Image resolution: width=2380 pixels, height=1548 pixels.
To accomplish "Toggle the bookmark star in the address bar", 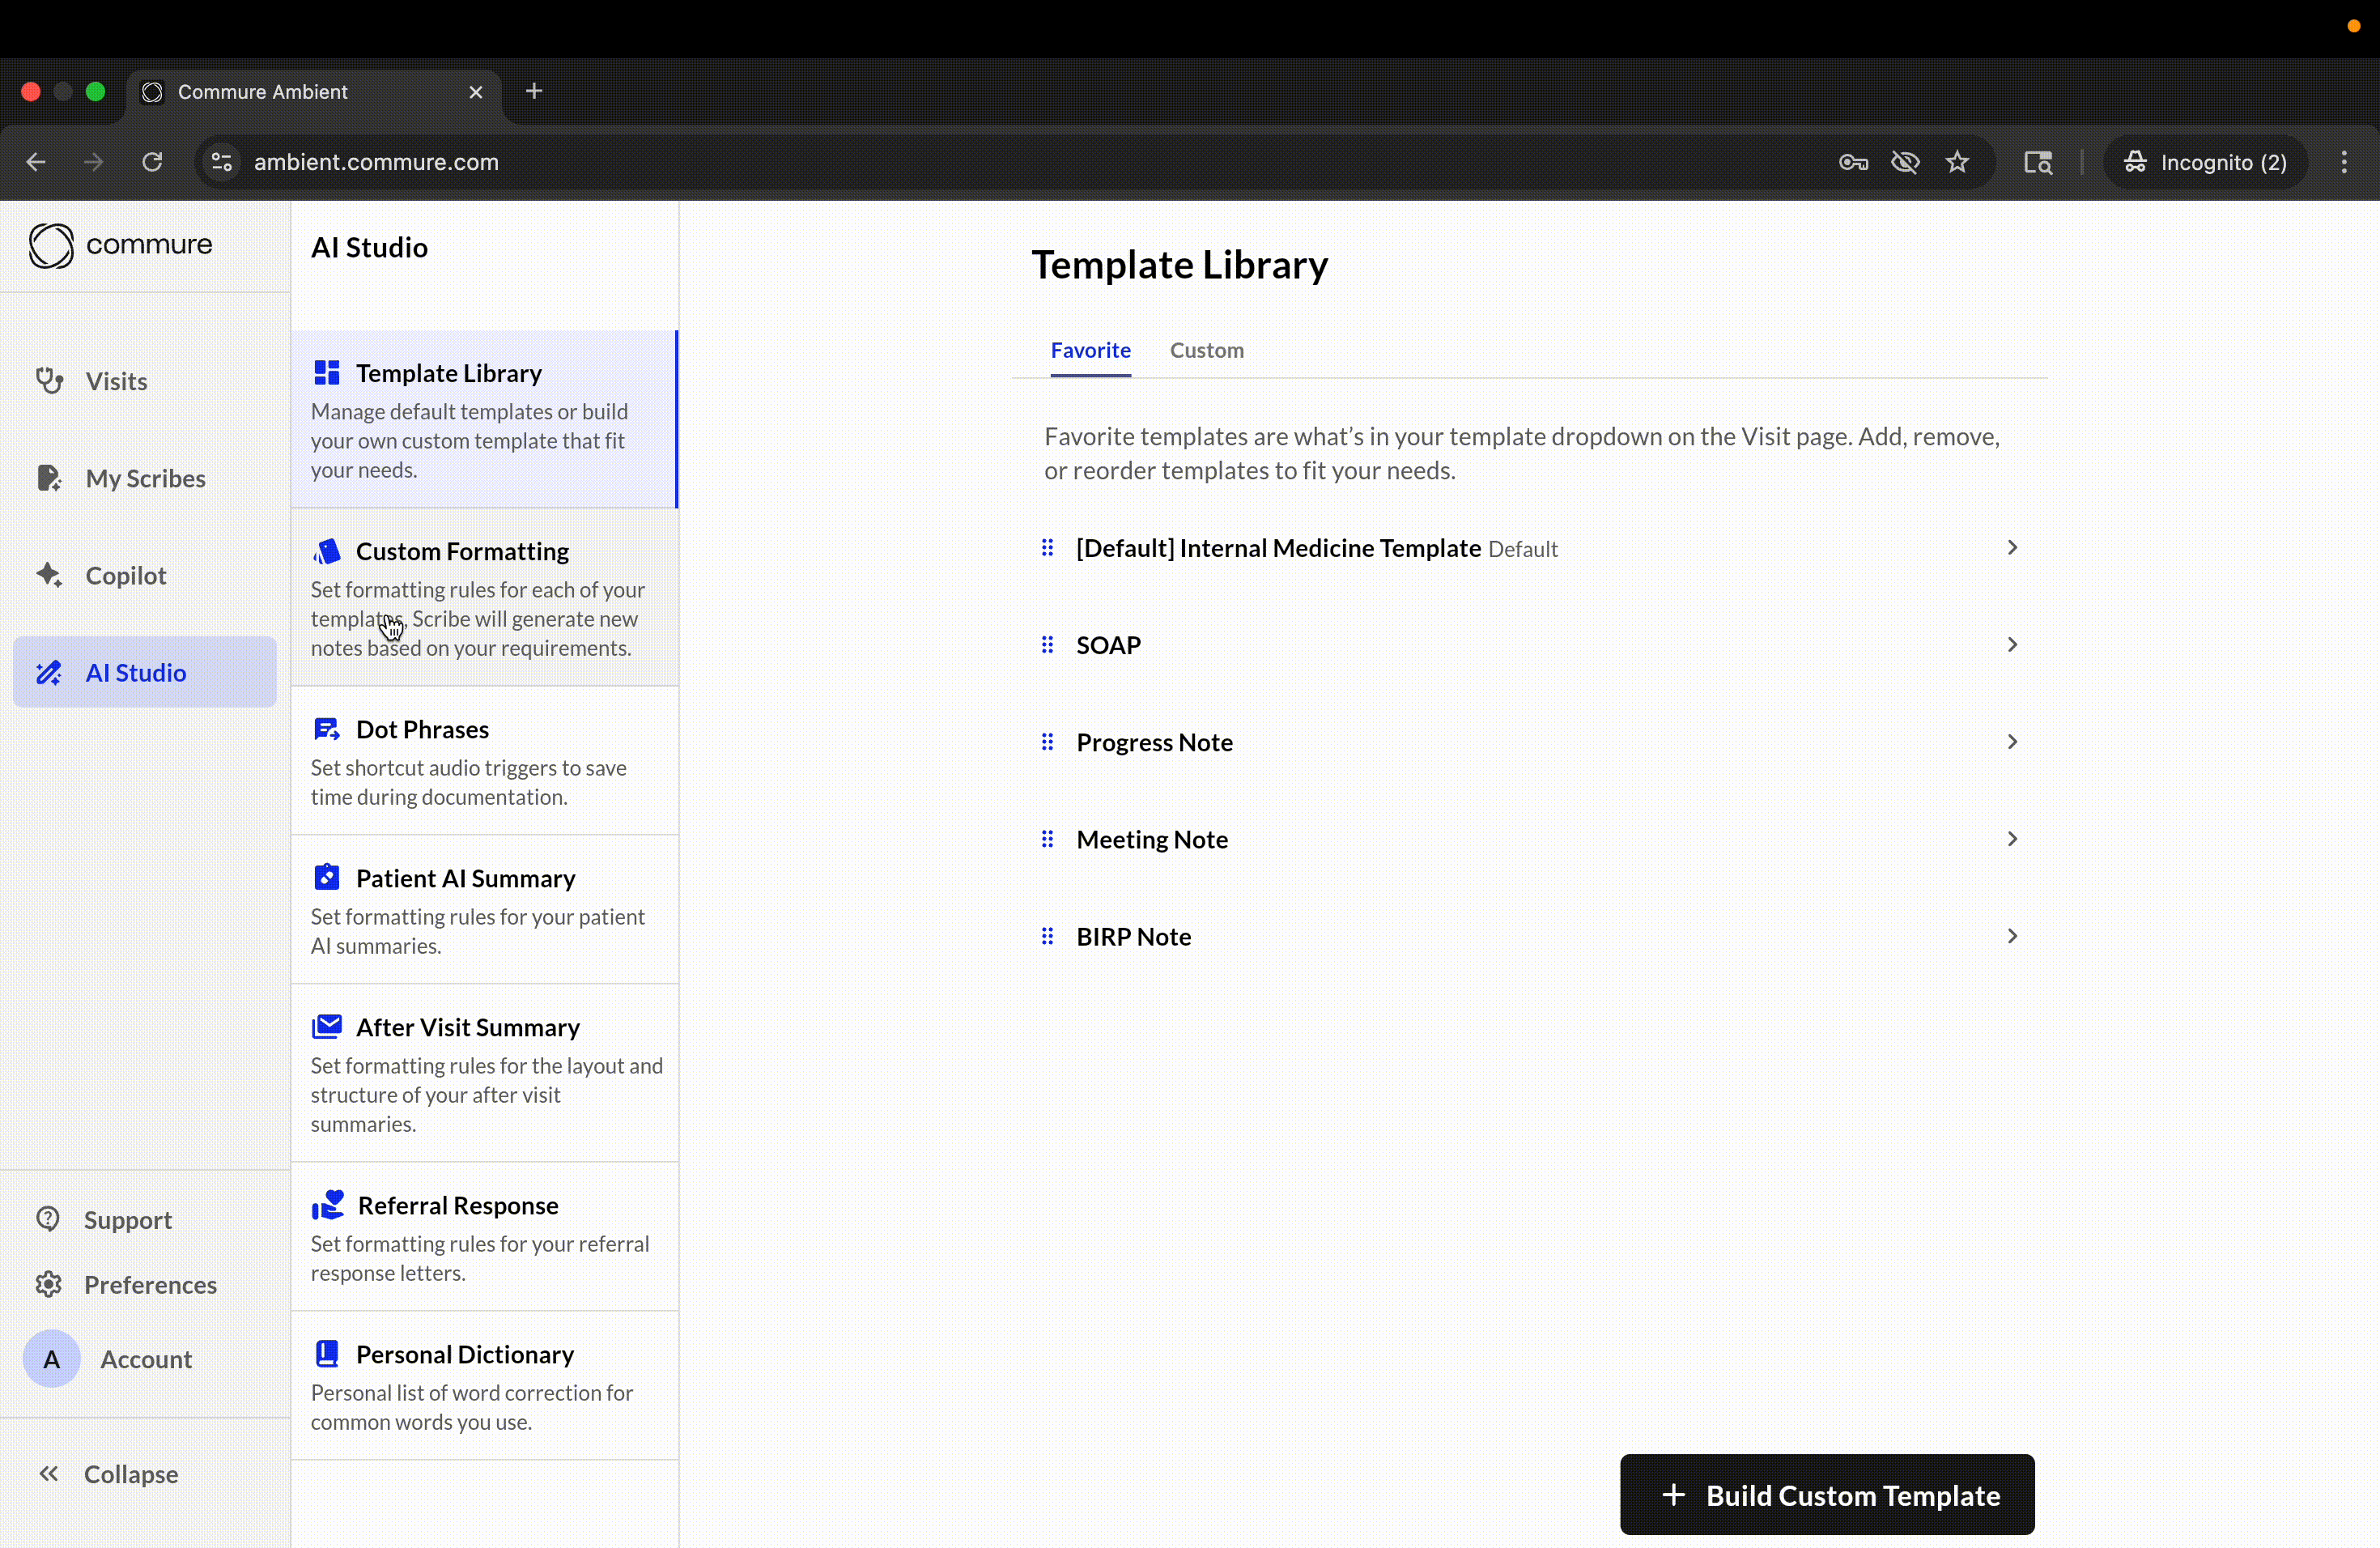I will click(x=1958, y=162).
